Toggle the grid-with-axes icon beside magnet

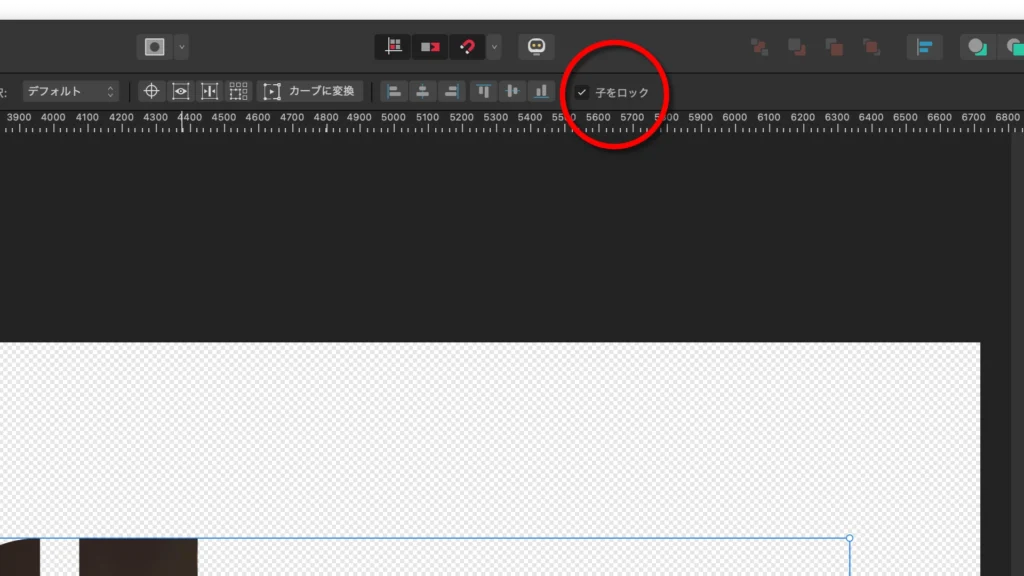pyautogui.click(x=394, y=47)
